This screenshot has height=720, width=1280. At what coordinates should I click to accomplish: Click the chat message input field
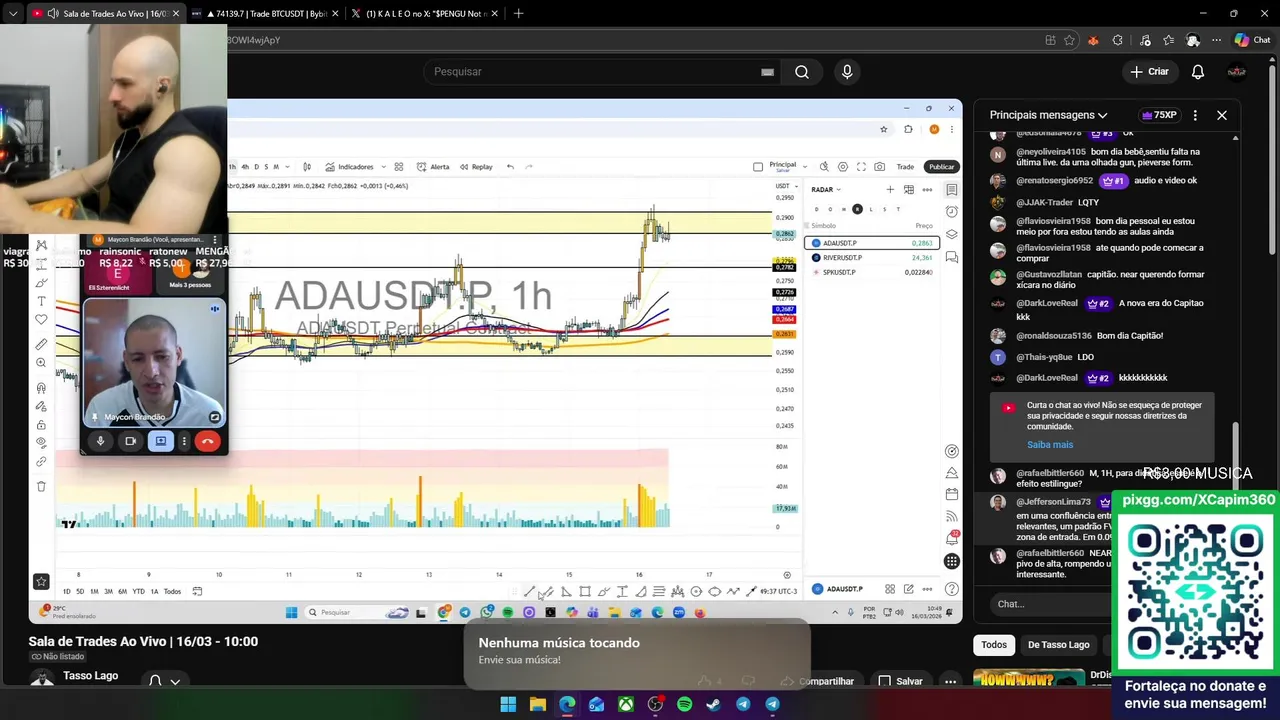pos(1050,604)
